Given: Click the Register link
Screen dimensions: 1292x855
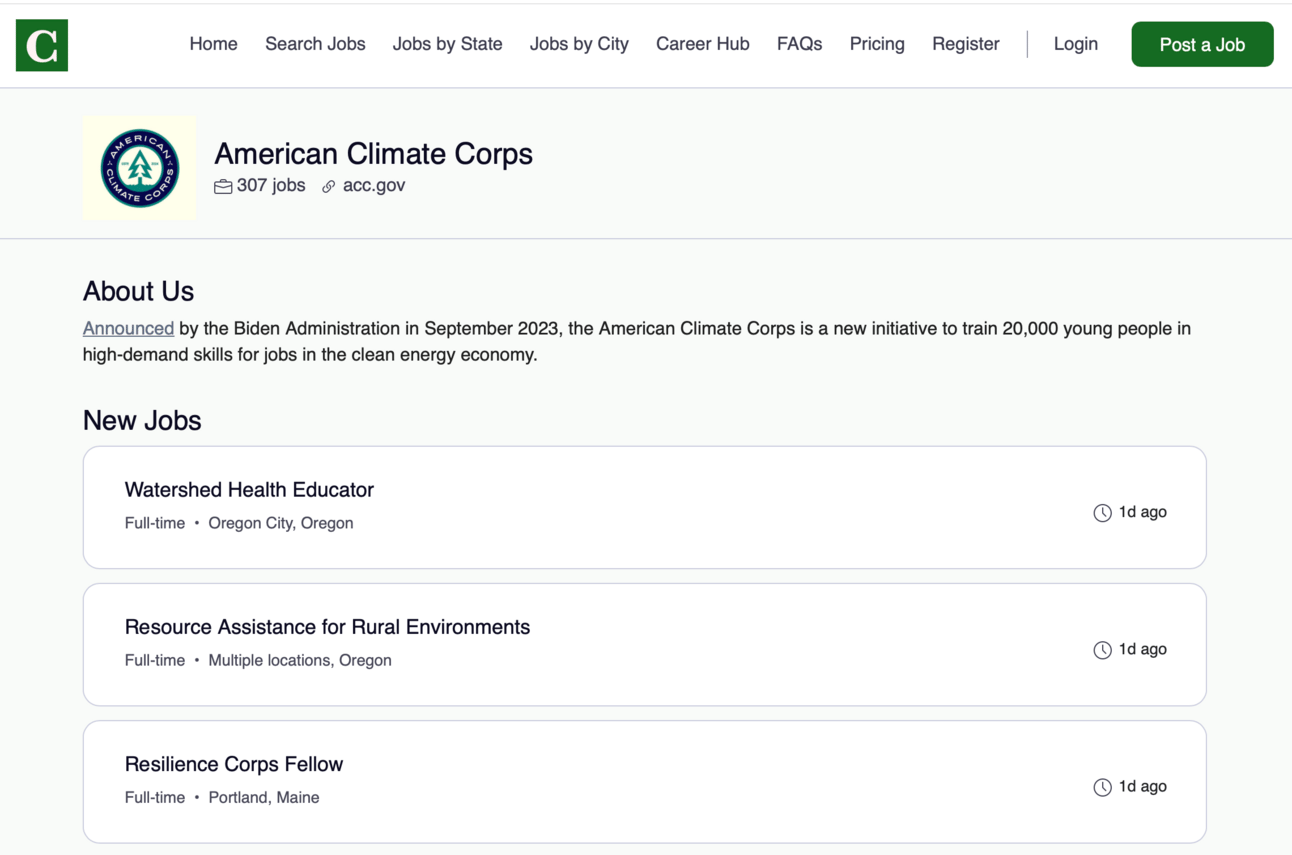Looking at the screenshot, I should pyautogui.click(x=965, y=44).
